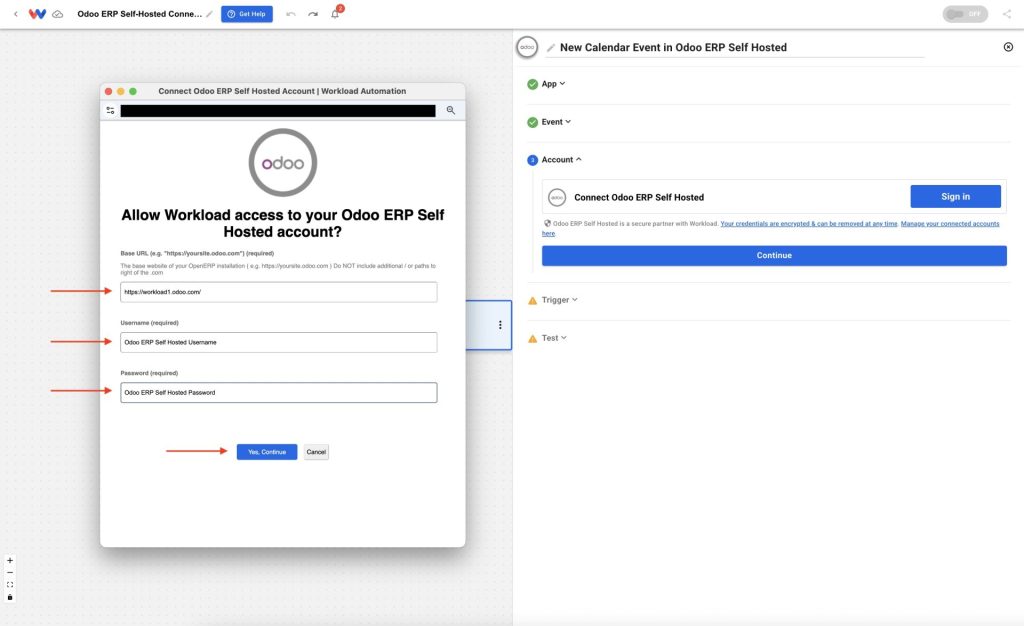Click Cancel in the popup
The width and height of the screenshot is (1024, 626).
coord(316,452)
